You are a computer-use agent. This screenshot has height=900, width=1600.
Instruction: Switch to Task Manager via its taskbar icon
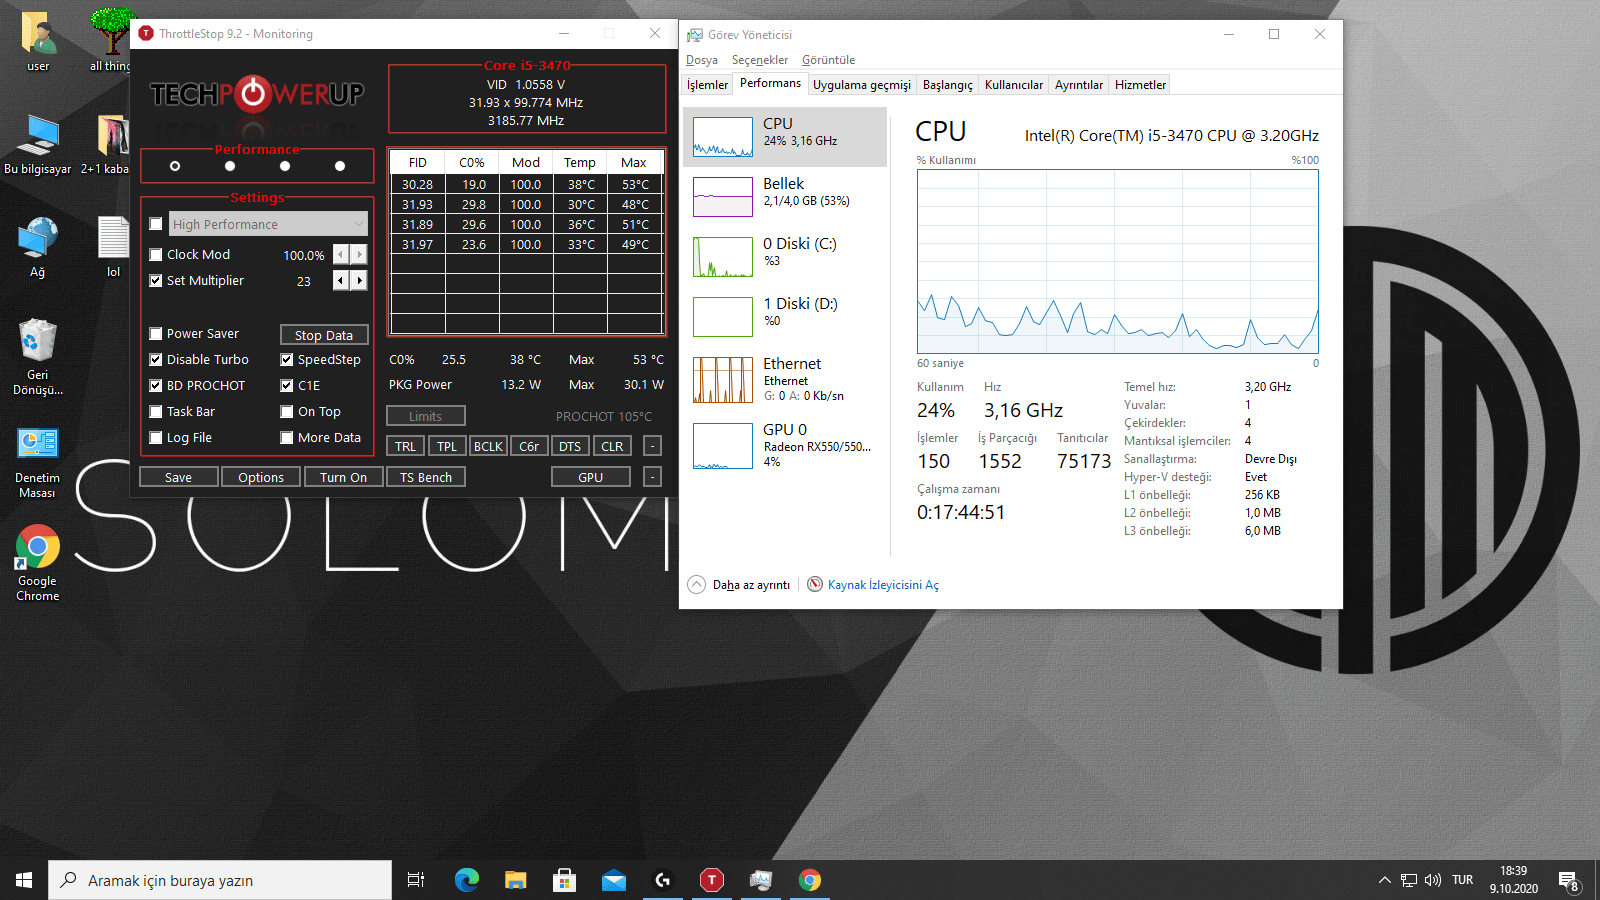coord(760,880)
